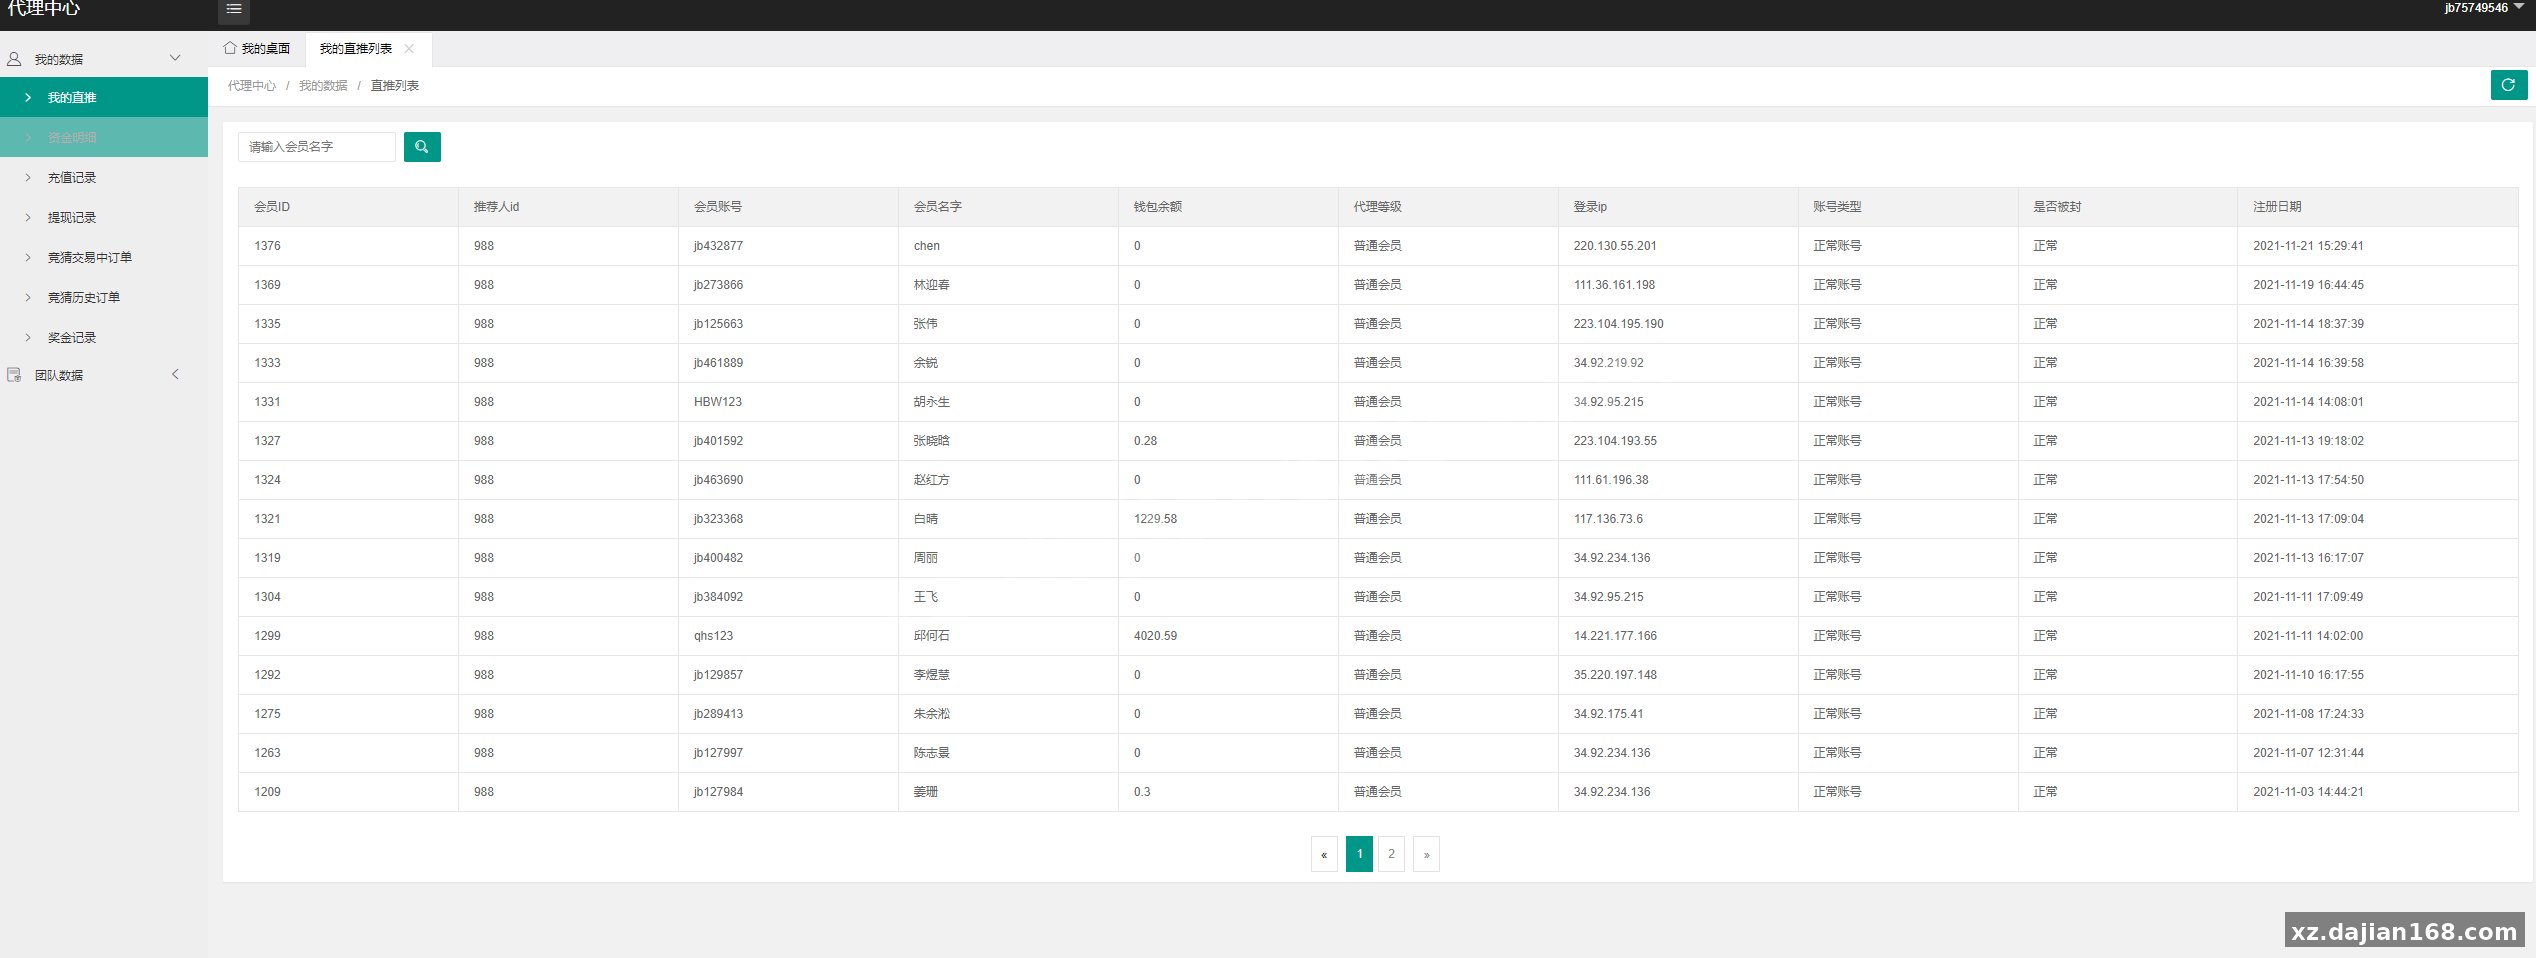Screen dimensions: 2536x958
Task: Click the magnifier search button
Action: pyautogui.click(x=422, y=147)
